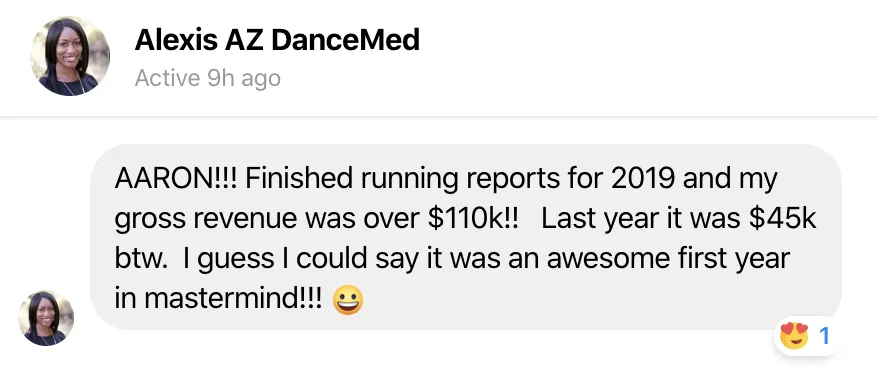The image size is (878, 380).
Task: Click the grinning face emoji in the message
Action: (x=348, y=301)
